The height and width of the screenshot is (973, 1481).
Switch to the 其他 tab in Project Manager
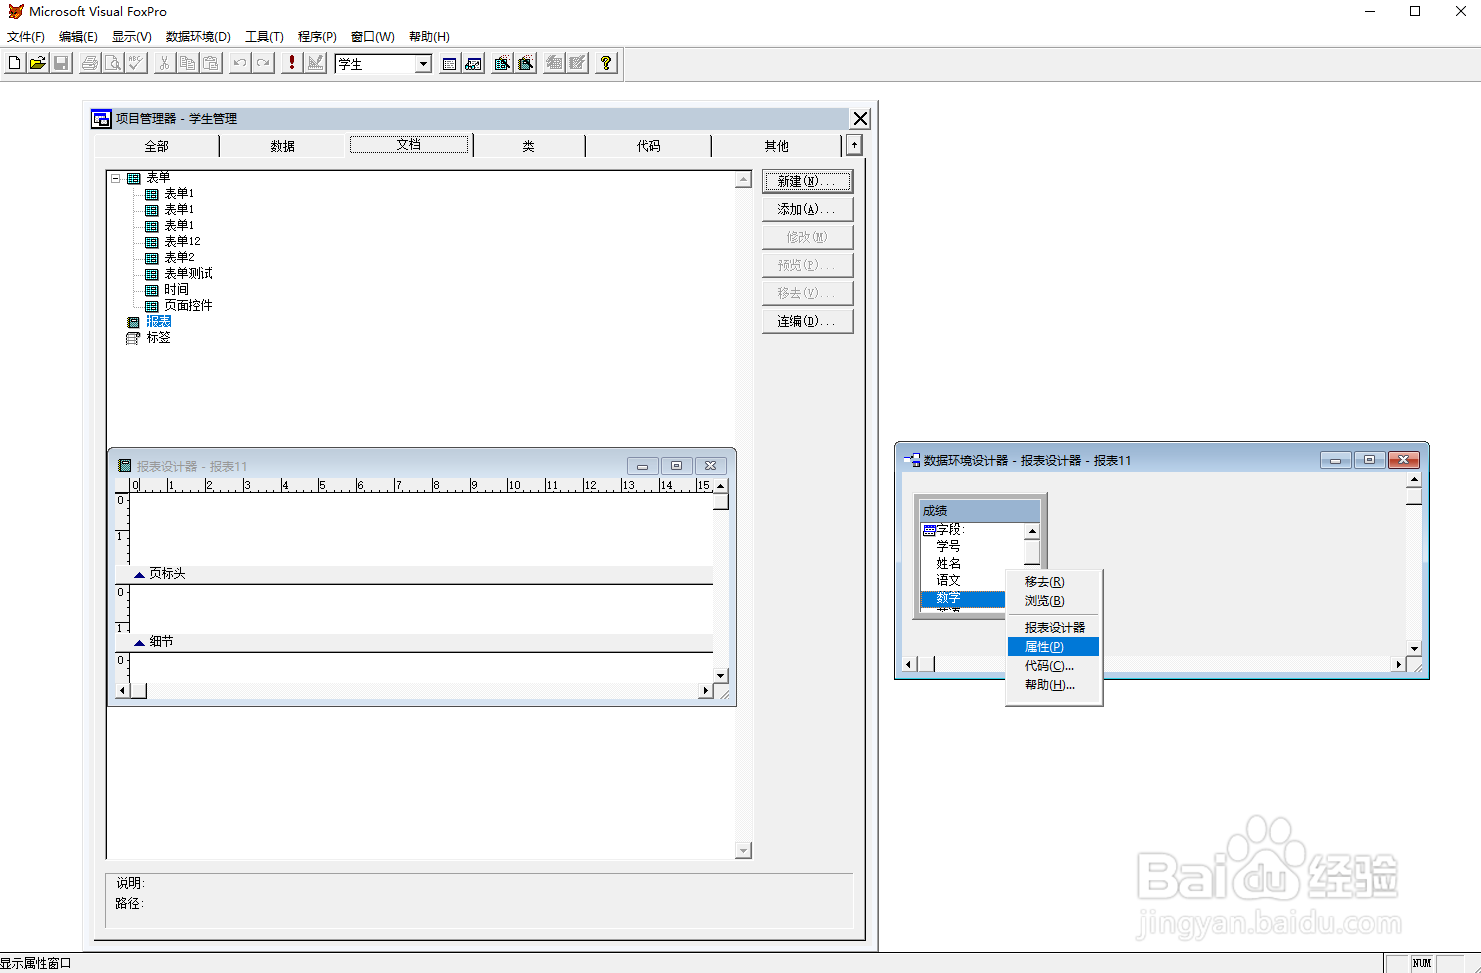click(777, 146)
